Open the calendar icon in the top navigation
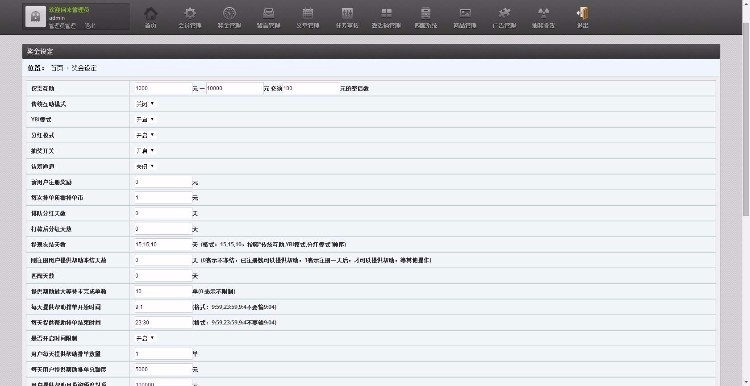The image size is (750, 386). coord(308,13)
